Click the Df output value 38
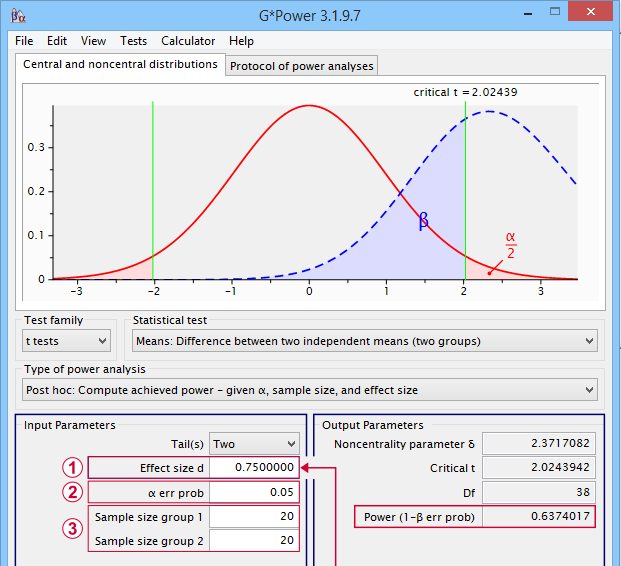The image size is (621, 566). pos(539,492)
